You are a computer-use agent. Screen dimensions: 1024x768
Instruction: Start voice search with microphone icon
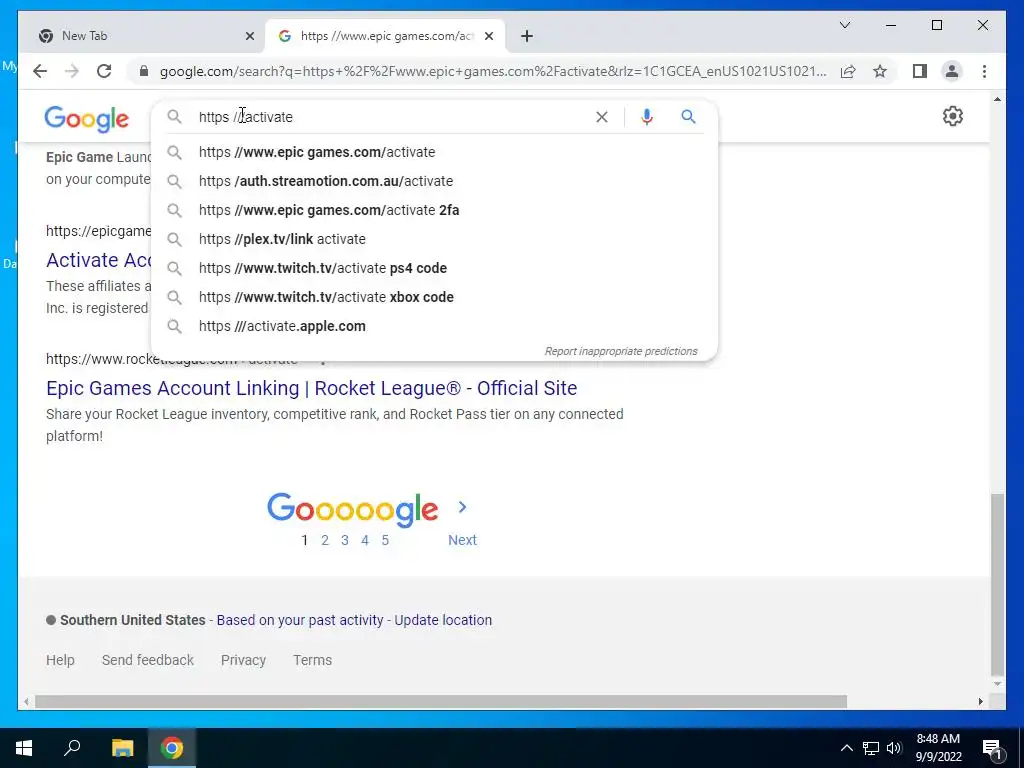click(647, 117)
